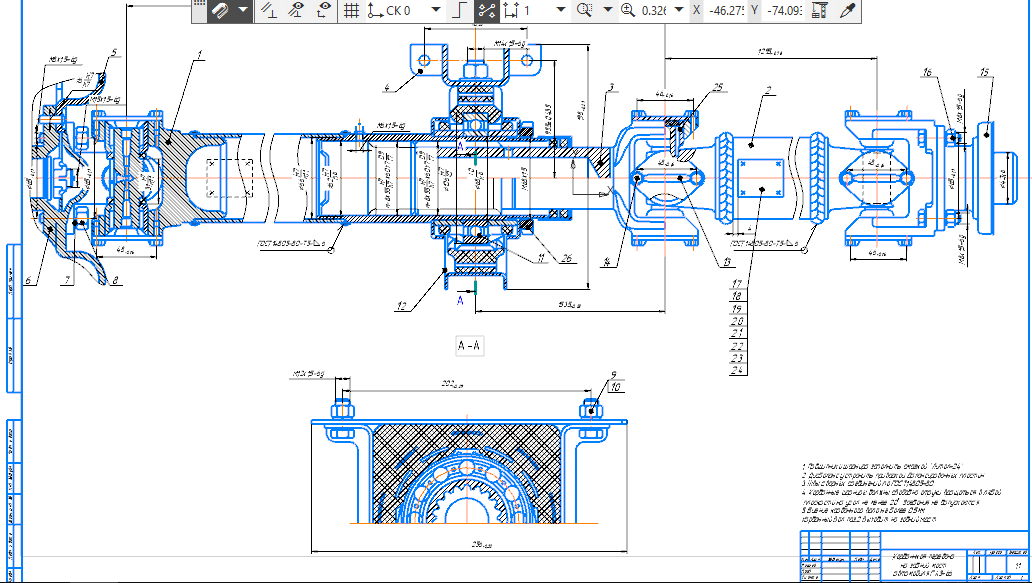Click the Y coordinate input field

pos(785,11)
